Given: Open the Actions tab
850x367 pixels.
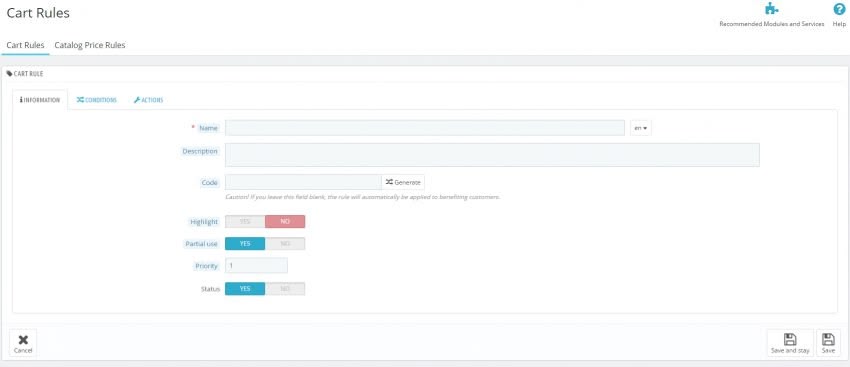Looking at the screenshot, I should click(x=148, y=100).
